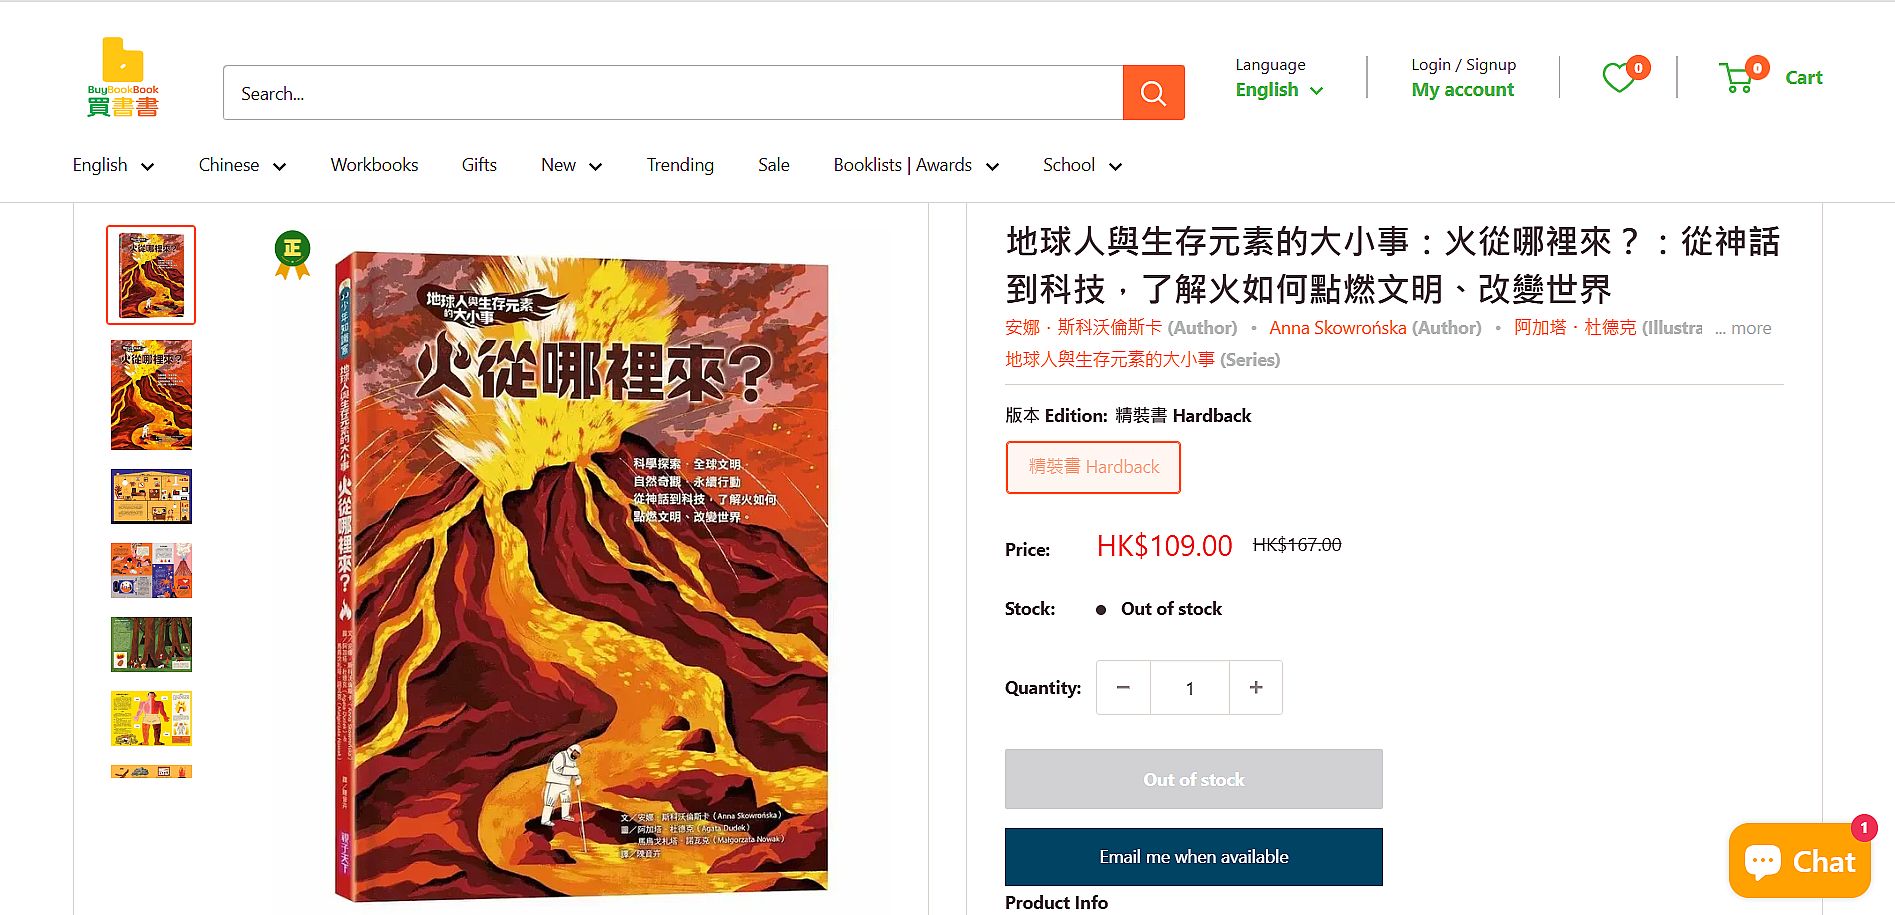This screenshot has width=1895, height=915.
Task: Show more authors via more link
Action: coord(1743,328)
